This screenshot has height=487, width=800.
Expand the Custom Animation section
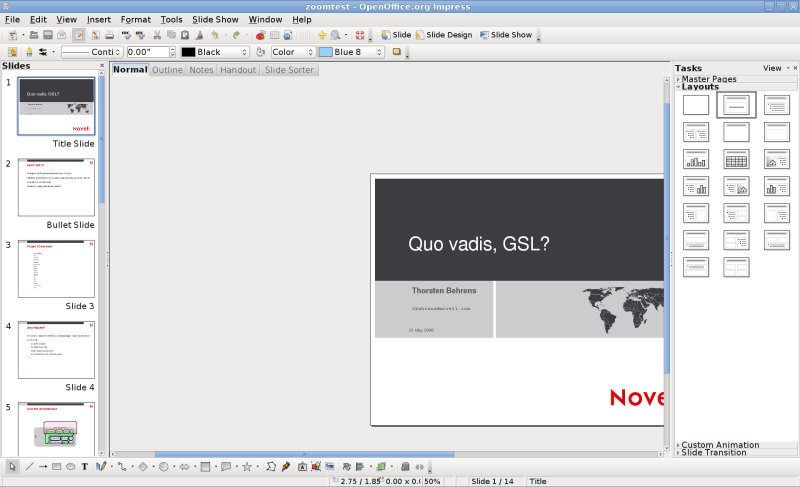click(x=719, y=444)
